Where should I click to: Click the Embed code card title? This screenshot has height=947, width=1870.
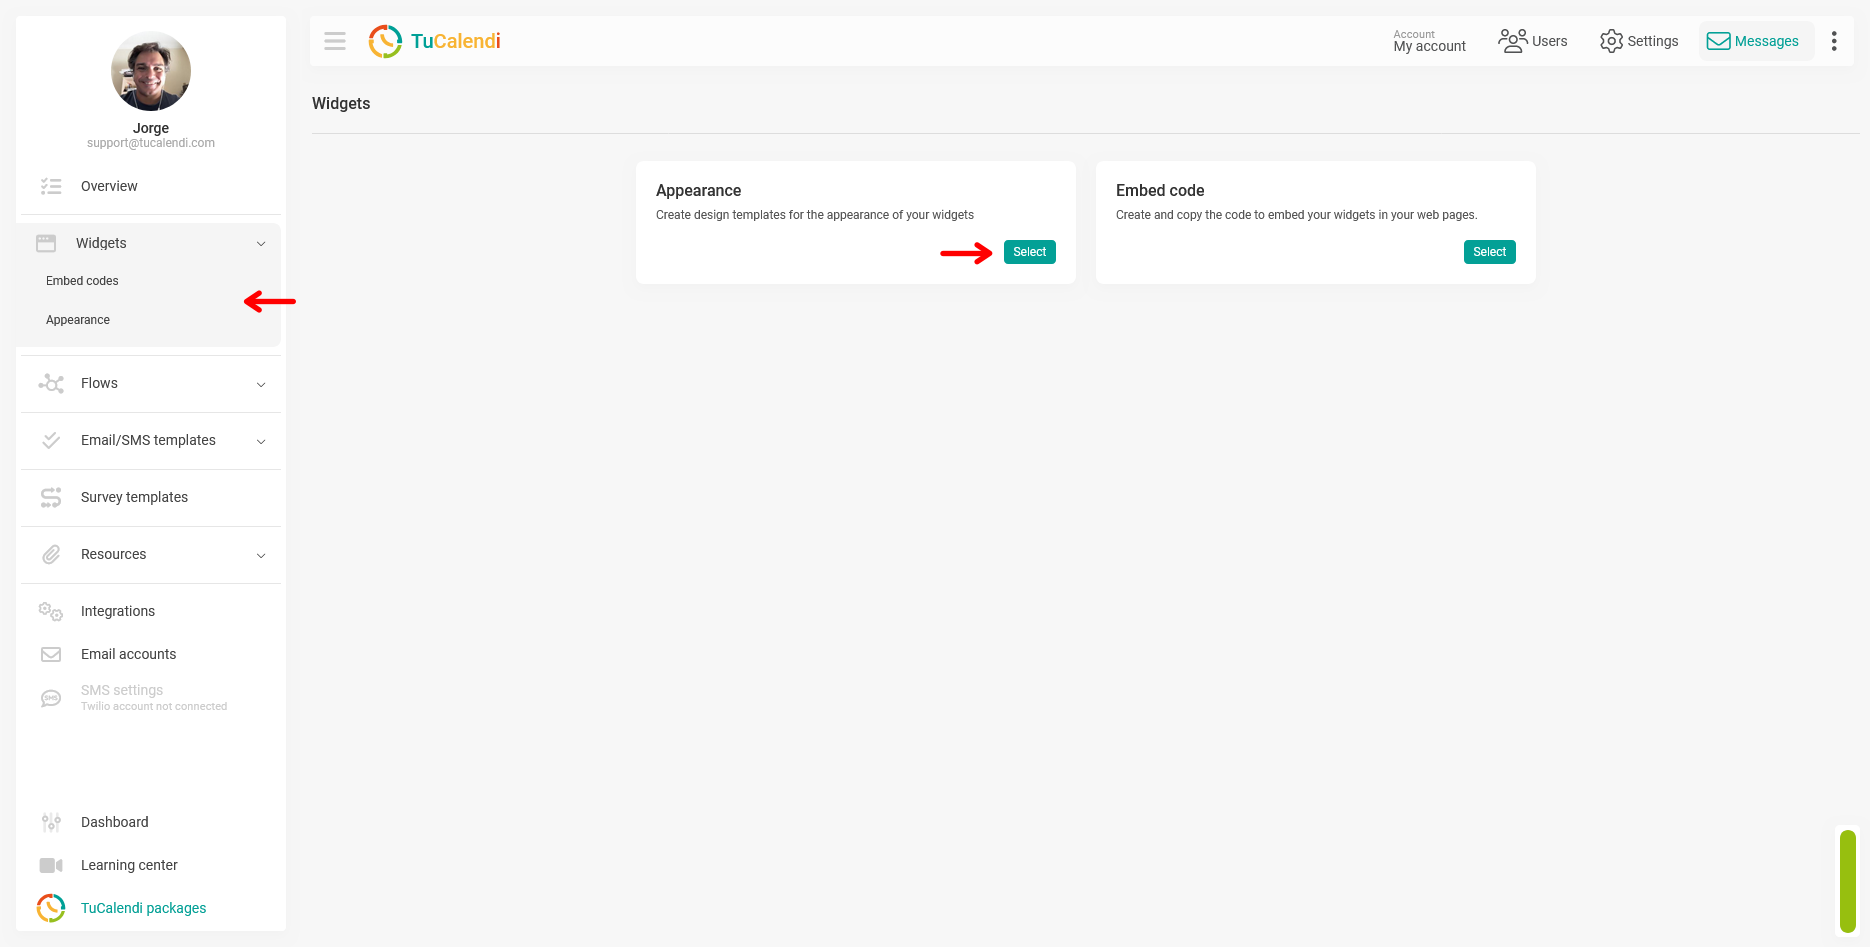click(x=1160, y=190)
